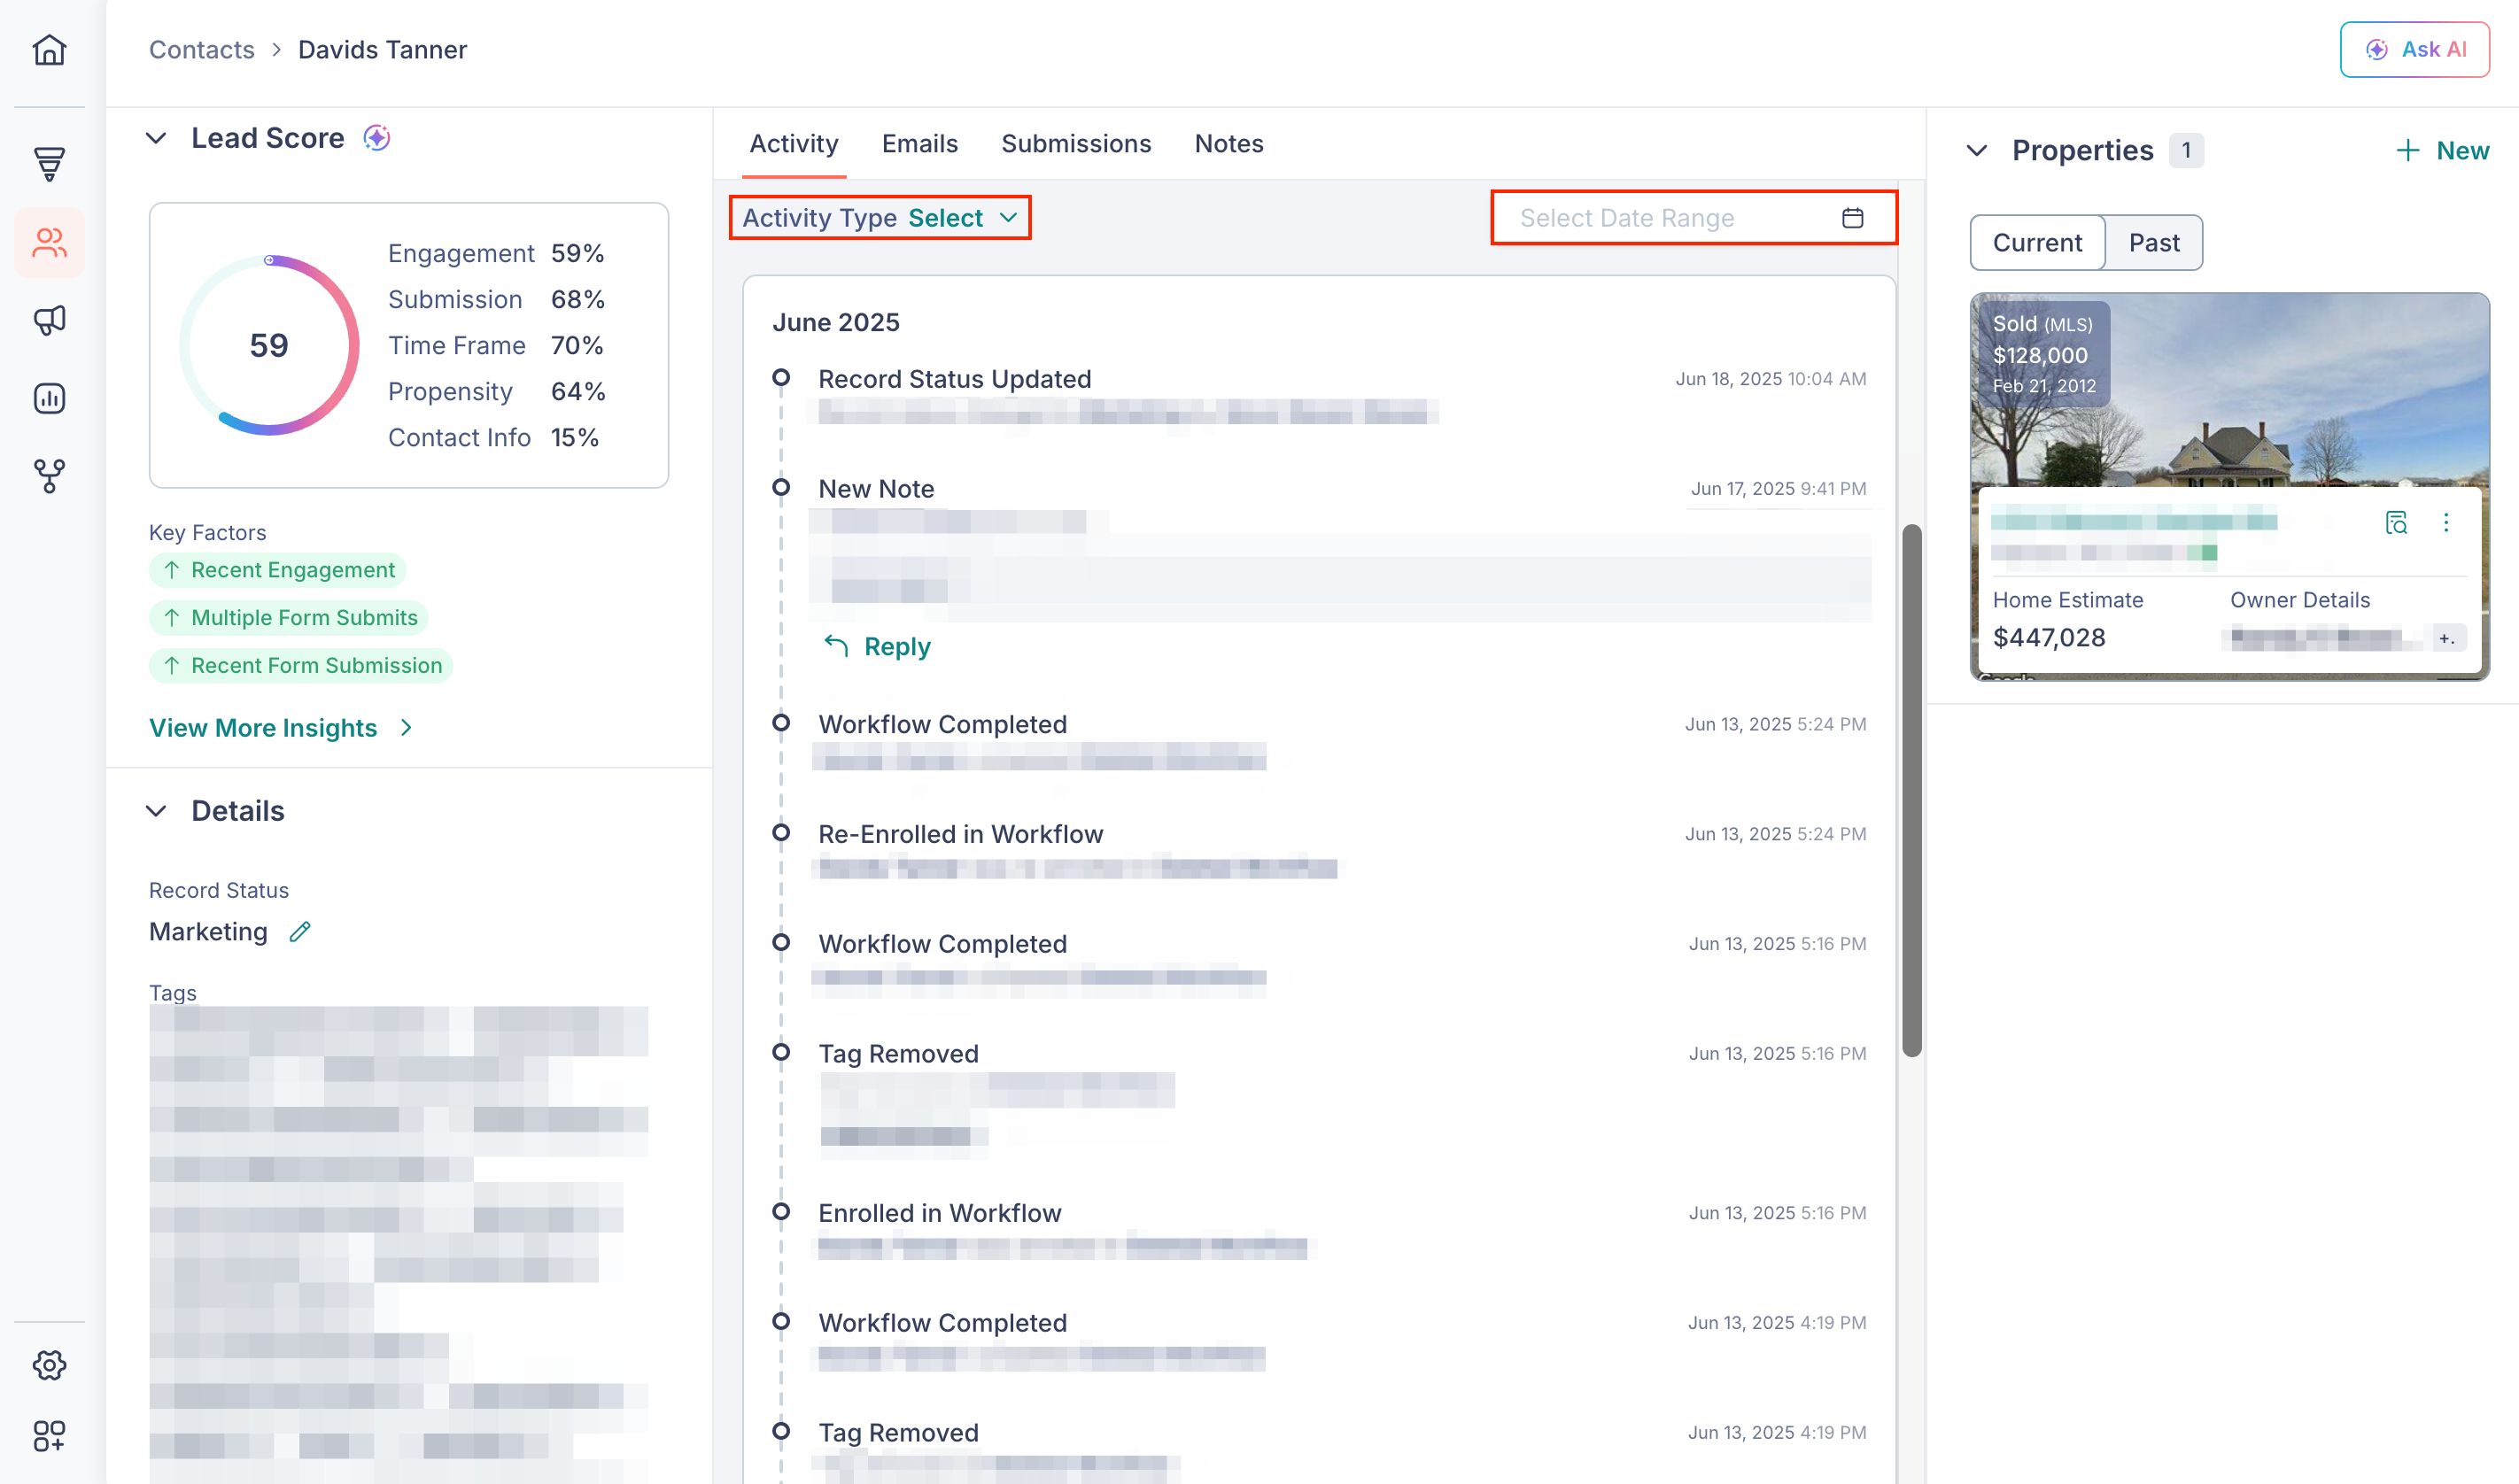This screenshot has height=1484, width=2519.
Task: Click the AI sparkle icon beside Lead Score
Action: pyautogui.click(x=376, y=138)
